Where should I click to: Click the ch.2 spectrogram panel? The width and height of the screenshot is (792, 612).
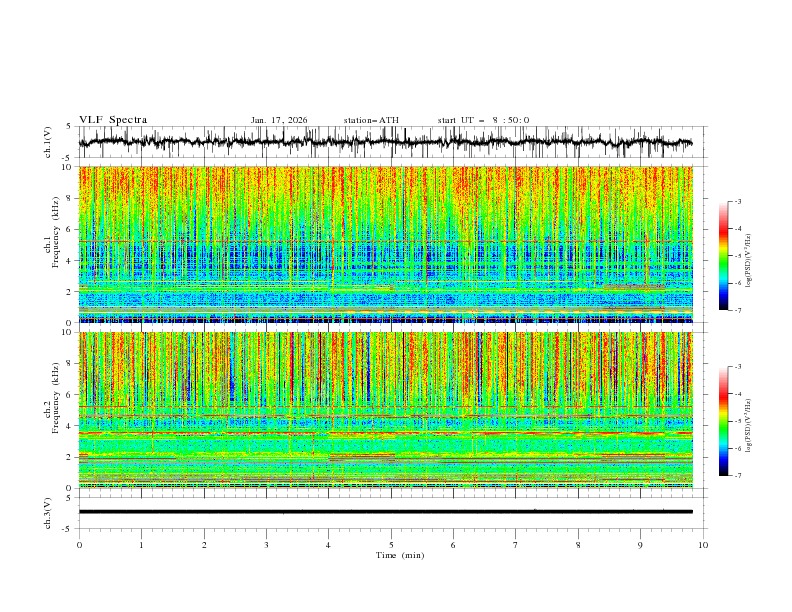pos(385,410)
